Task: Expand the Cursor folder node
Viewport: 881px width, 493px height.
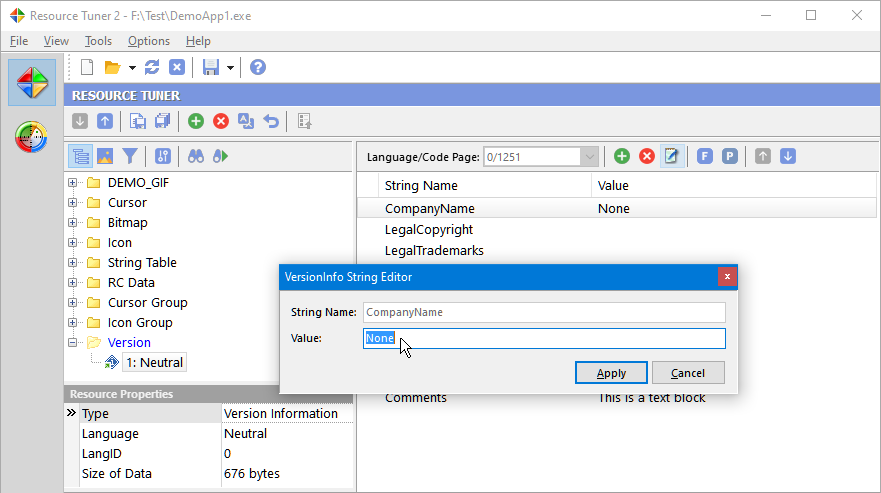Action: pos(72,202)
